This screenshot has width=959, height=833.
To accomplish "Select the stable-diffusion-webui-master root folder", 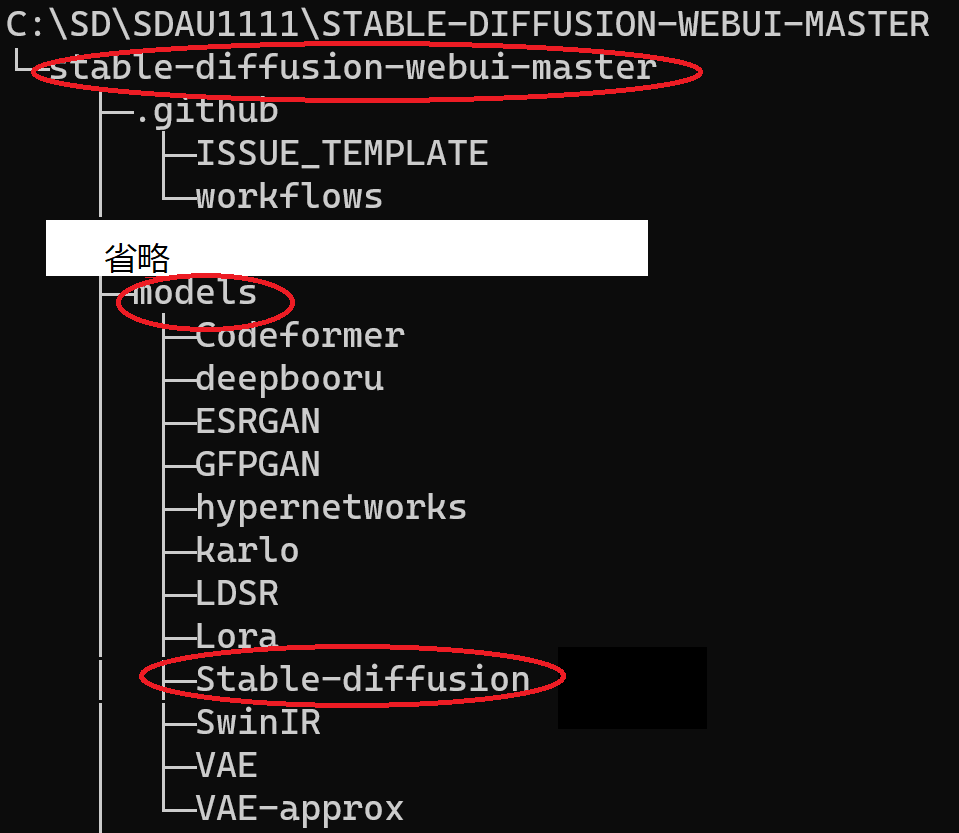I will click(x=353, y=67).
